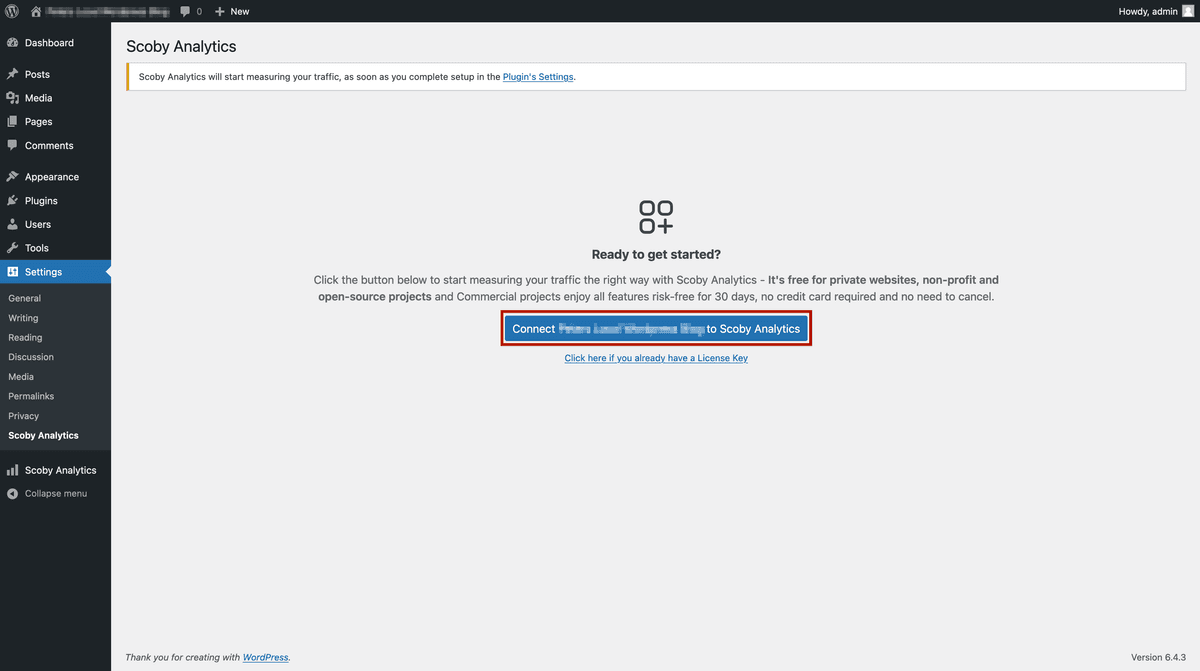The height and width of the screenshot is (671, 1200).
Task: Open the Pages menu item
Action: tap(55, 121)
